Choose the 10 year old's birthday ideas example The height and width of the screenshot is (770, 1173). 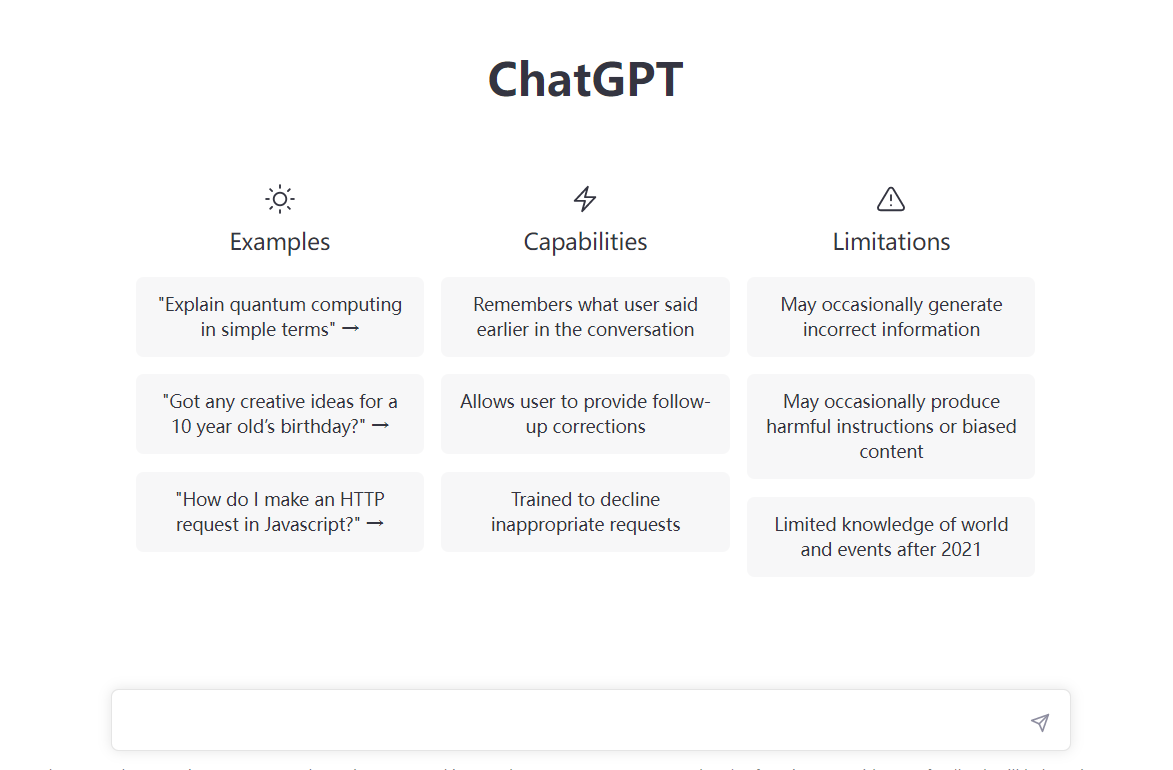280,414
